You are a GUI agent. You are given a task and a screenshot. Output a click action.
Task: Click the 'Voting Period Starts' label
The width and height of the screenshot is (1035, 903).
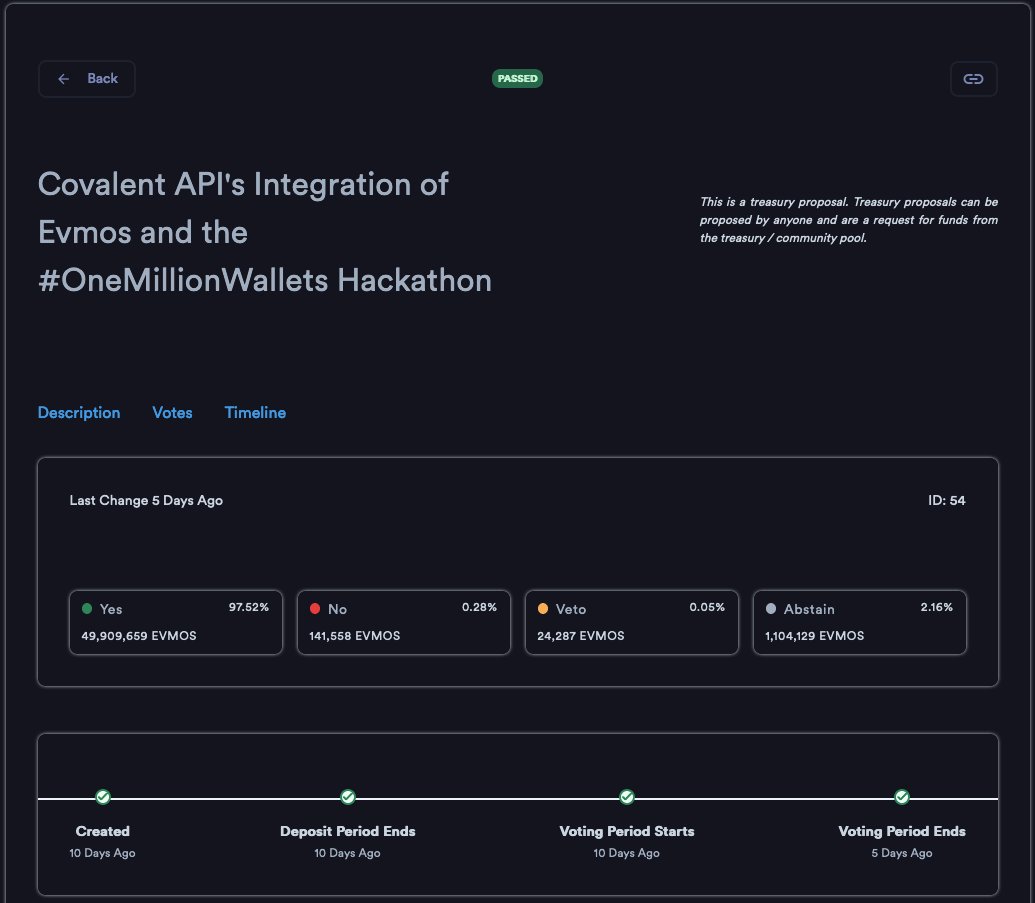pyautogui.click(x=627, y=832)
